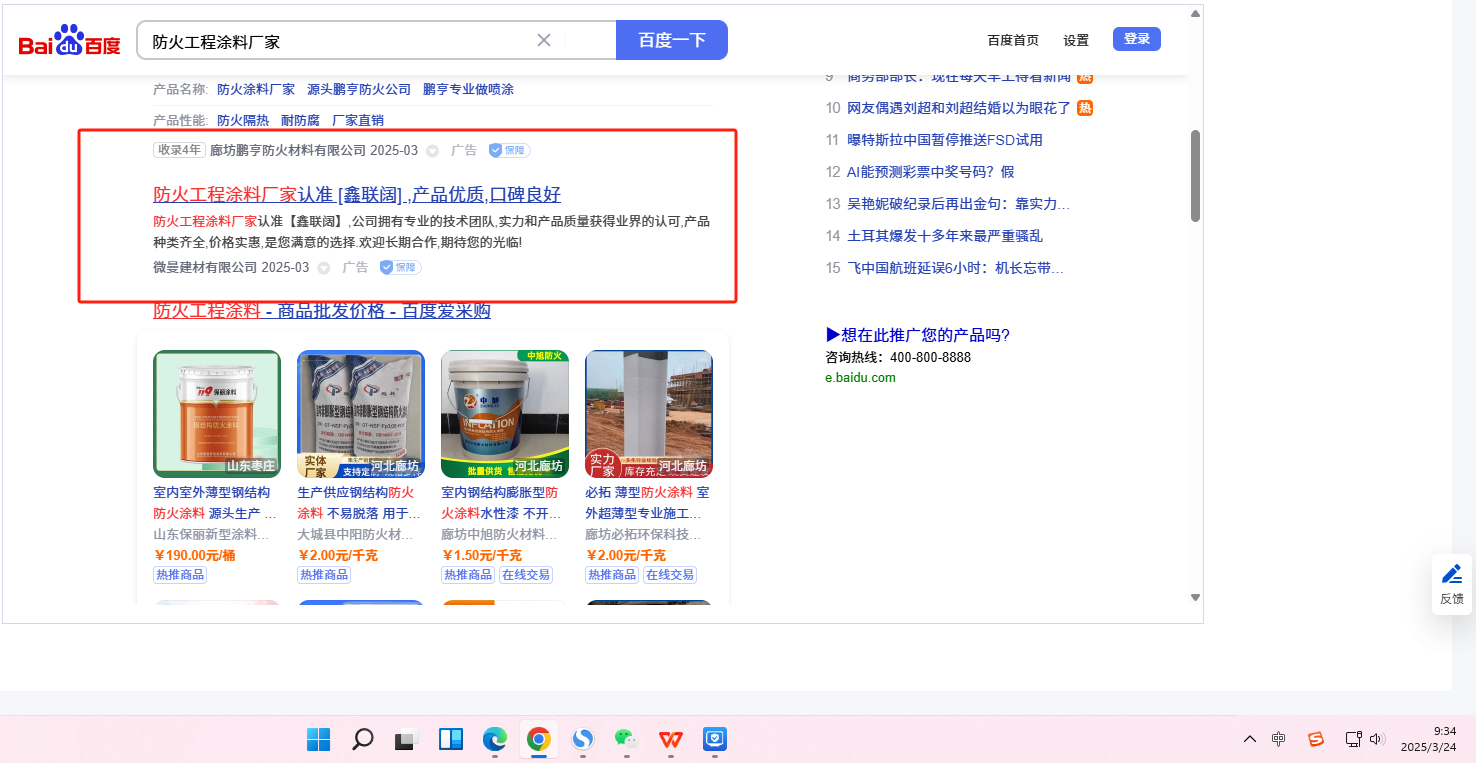Open the 防火工程涂料厂家认准 [鑫联阔] result title
1476x763 pixels.
(357, 195)
